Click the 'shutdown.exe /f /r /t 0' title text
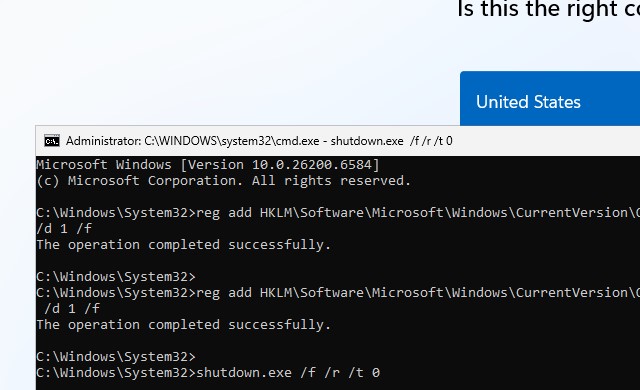The image size is (640, 390). [391, 141]
